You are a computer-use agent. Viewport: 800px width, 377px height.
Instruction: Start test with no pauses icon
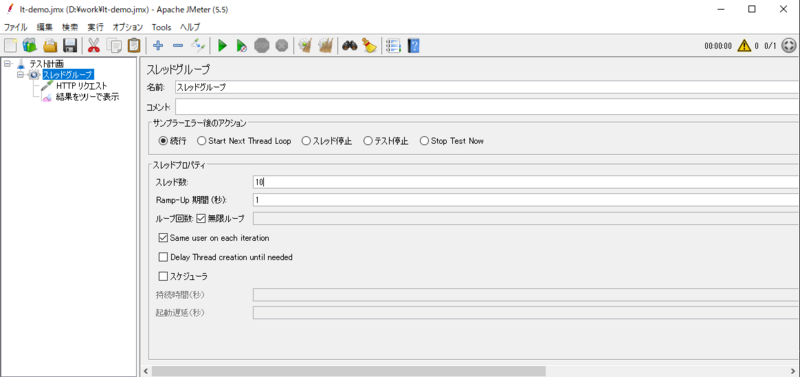pos(242,46)
